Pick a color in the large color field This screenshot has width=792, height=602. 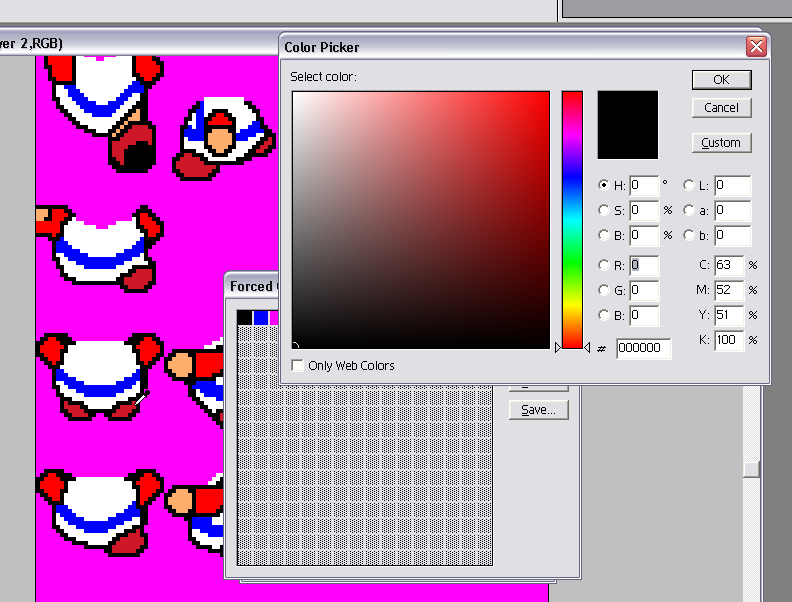[x=420, y=220]
